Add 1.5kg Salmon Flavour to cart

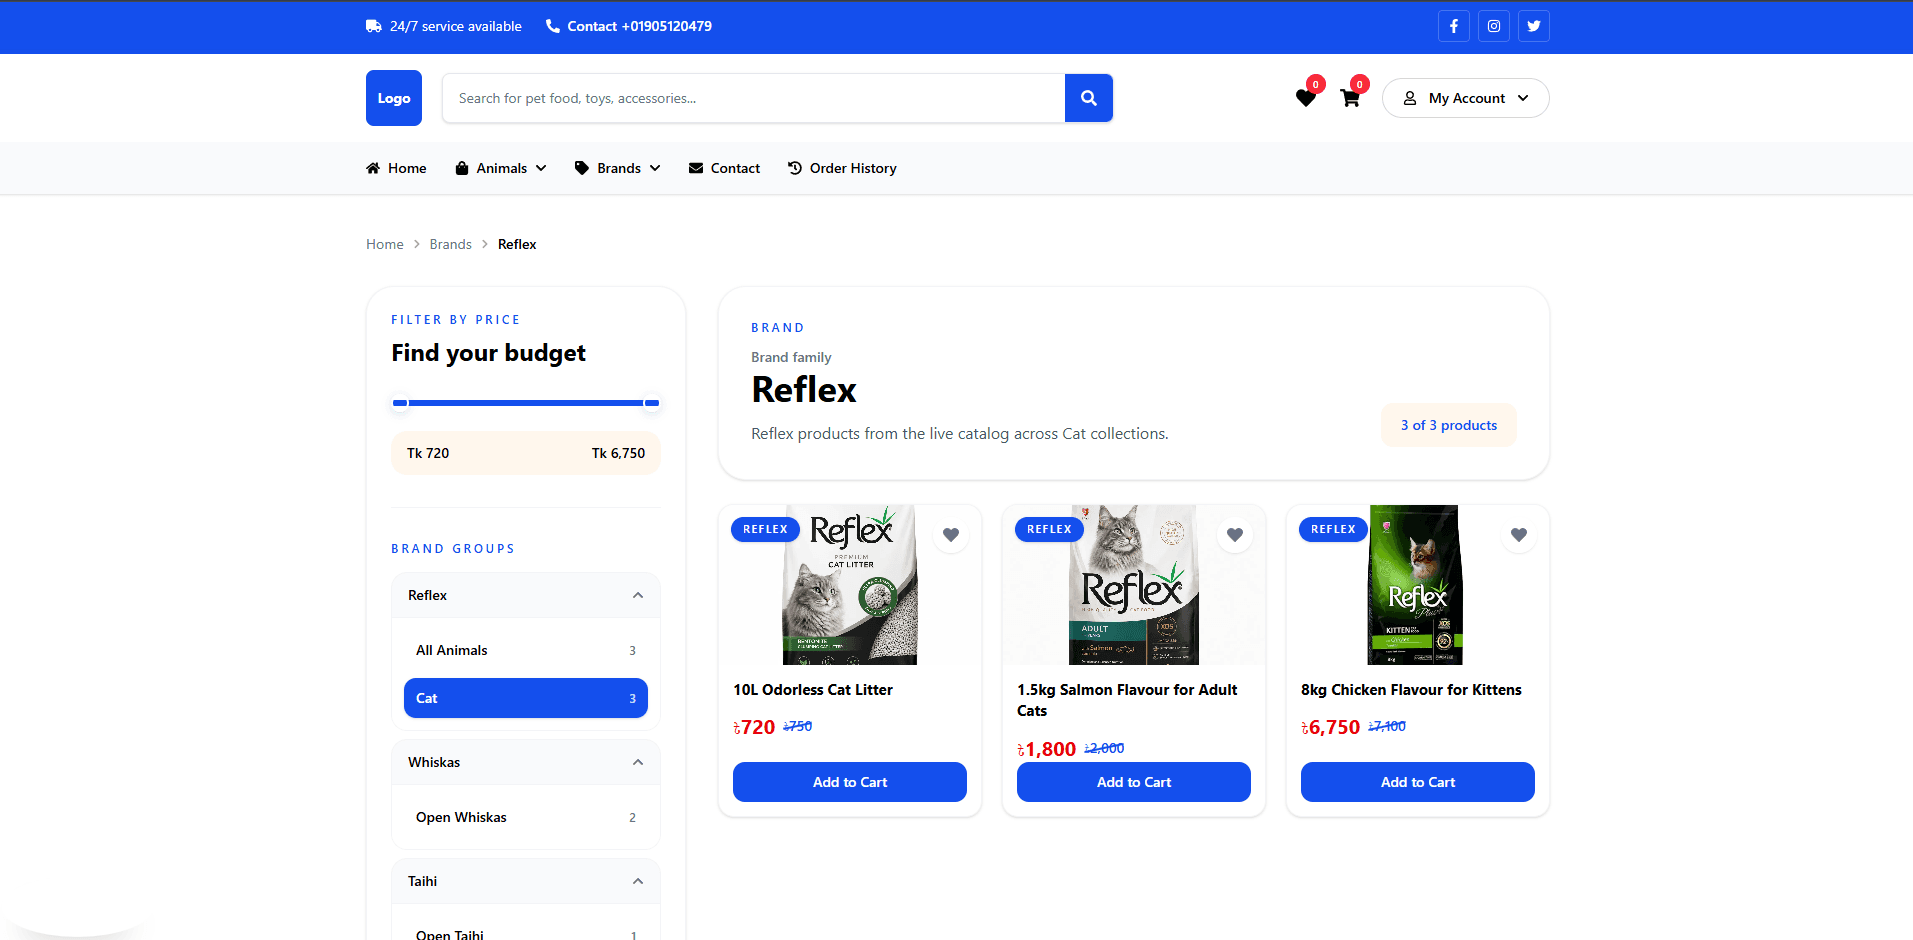point(1134,782)
